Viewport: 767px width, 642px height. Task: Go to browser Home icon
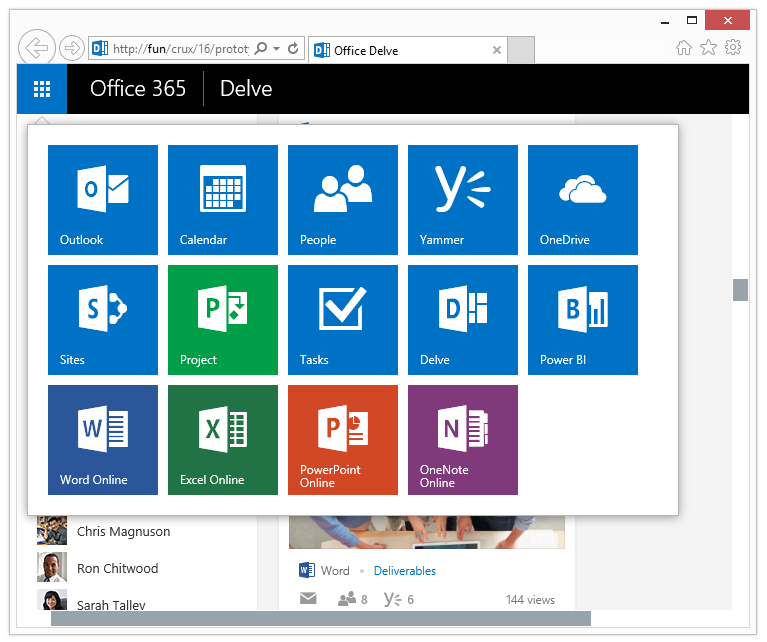tap(684, 47)
